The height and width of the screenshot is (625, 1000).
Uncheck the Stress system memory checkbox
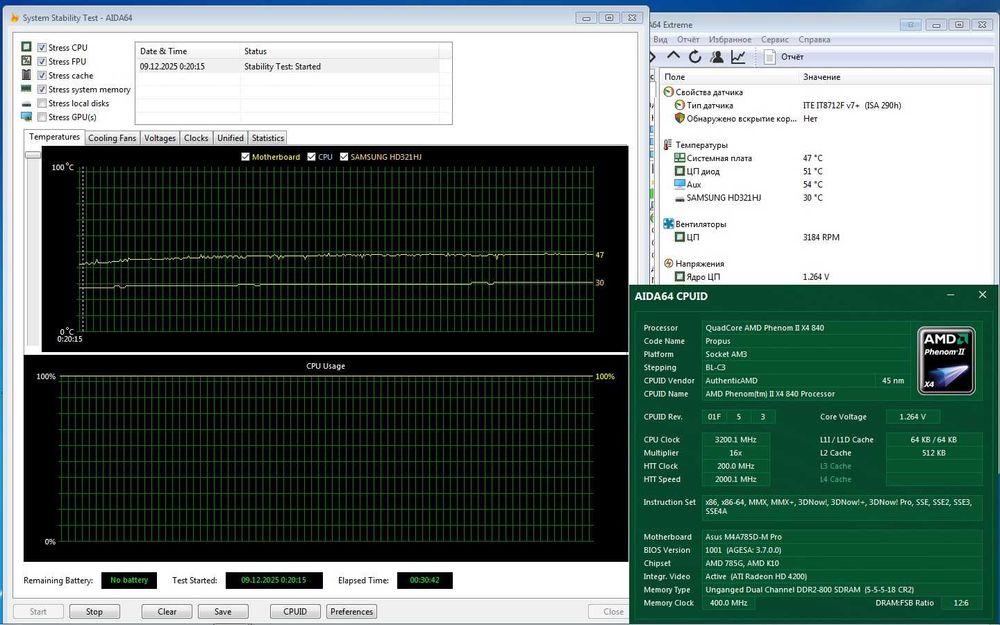(42, 89)
